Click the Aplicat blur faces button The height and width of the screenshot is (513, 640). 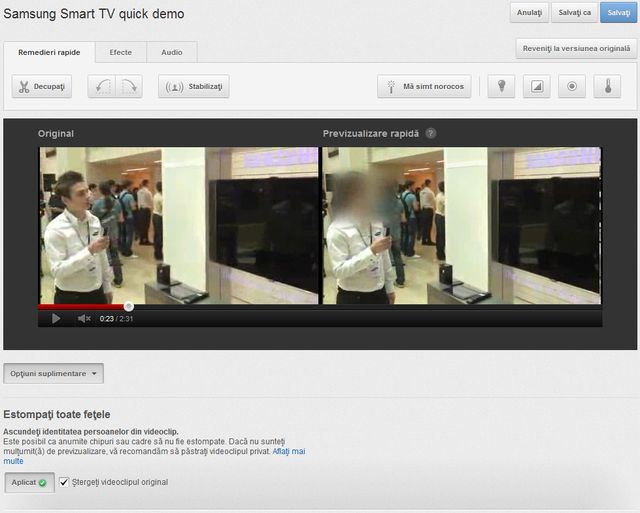tap(29, 482)
